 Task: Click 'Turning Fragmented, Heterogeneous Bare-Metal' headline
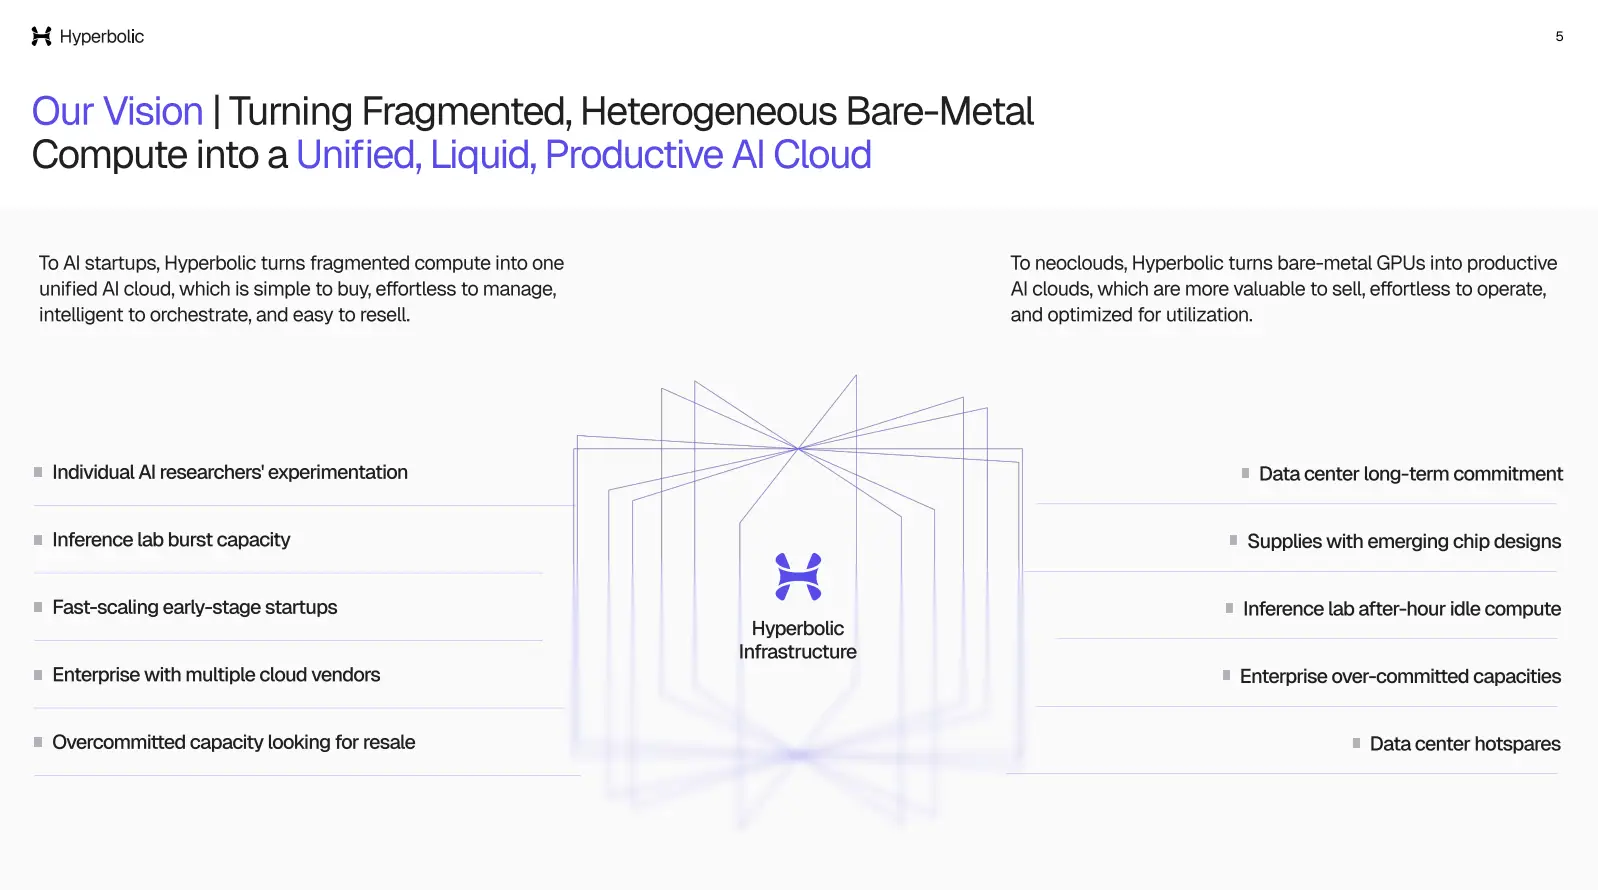631,111
